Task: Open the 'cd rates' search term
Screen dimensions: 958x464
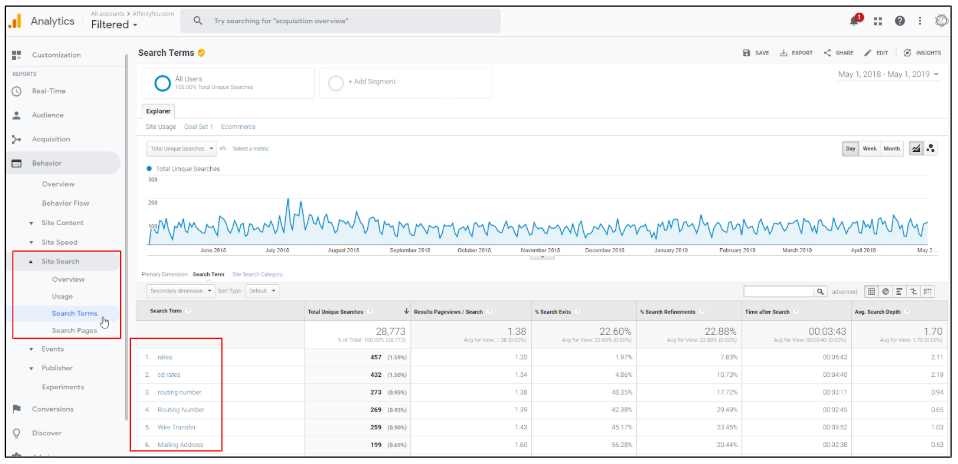Action: pyautogui.click(x=169, y=375)
